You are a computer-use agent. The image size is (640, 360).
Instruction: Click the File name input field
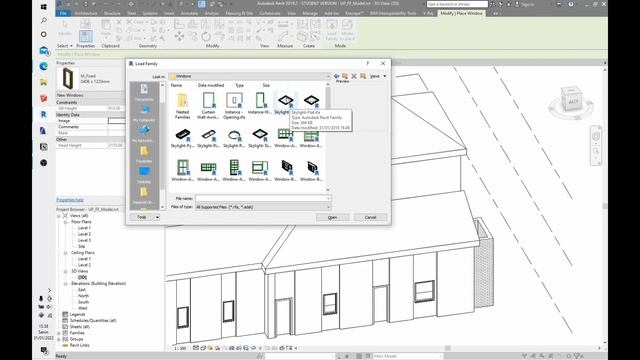263,198
